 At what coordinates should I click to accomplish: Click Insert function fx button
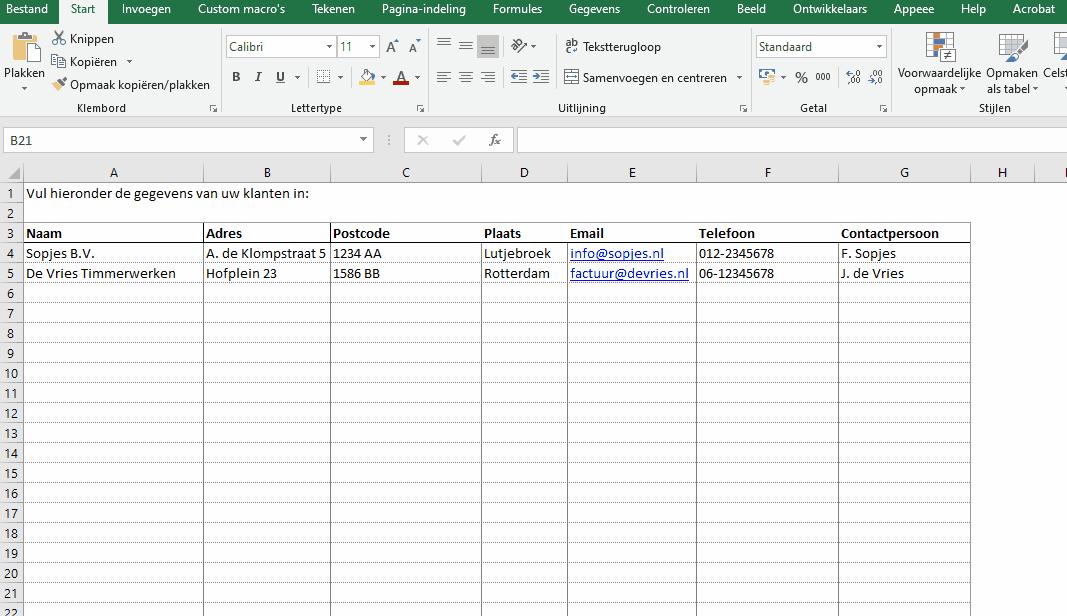[x=495, y=140]
